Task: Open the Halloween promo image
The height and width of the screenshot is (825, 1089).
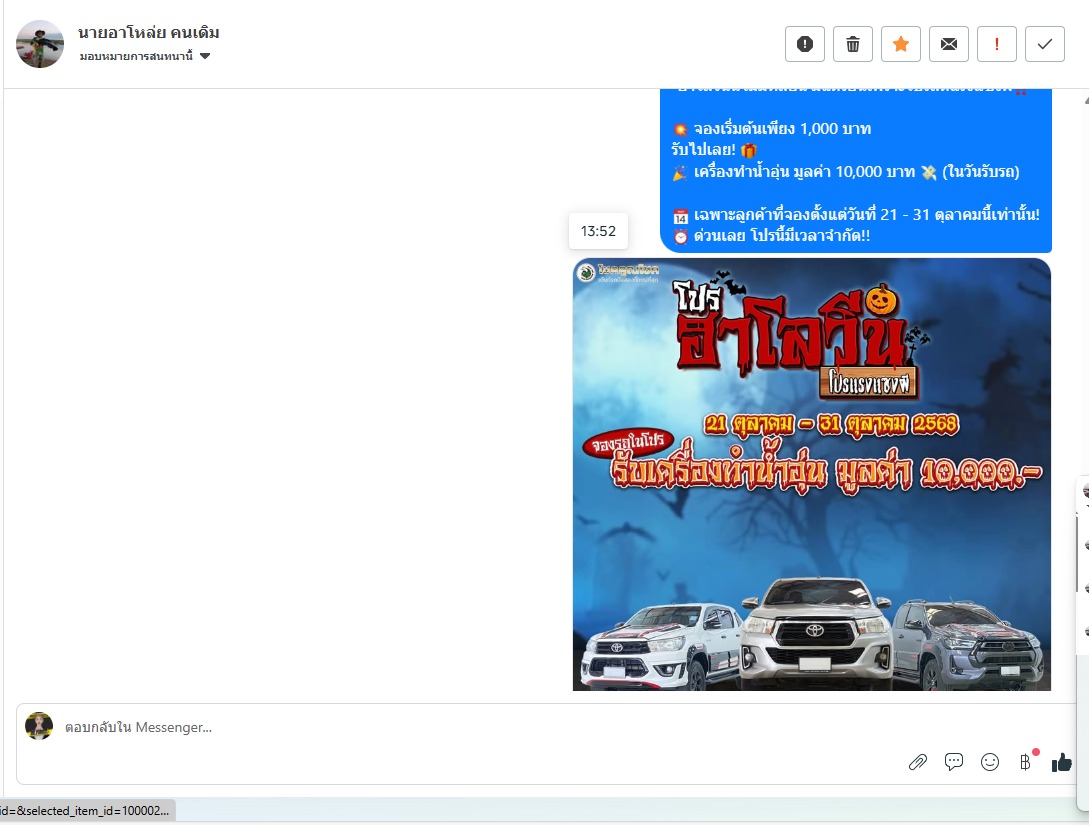Action: click(811, 474)
